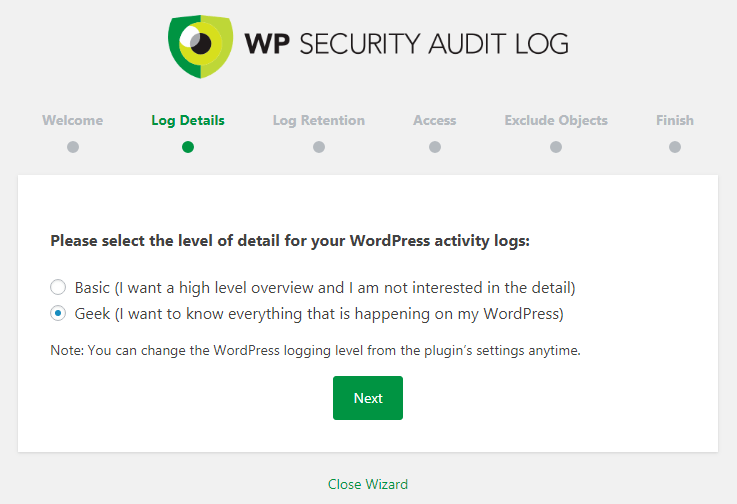Select the Basic logging level radio button
Viewport: 737px width, 504px height.
[59, 288]
